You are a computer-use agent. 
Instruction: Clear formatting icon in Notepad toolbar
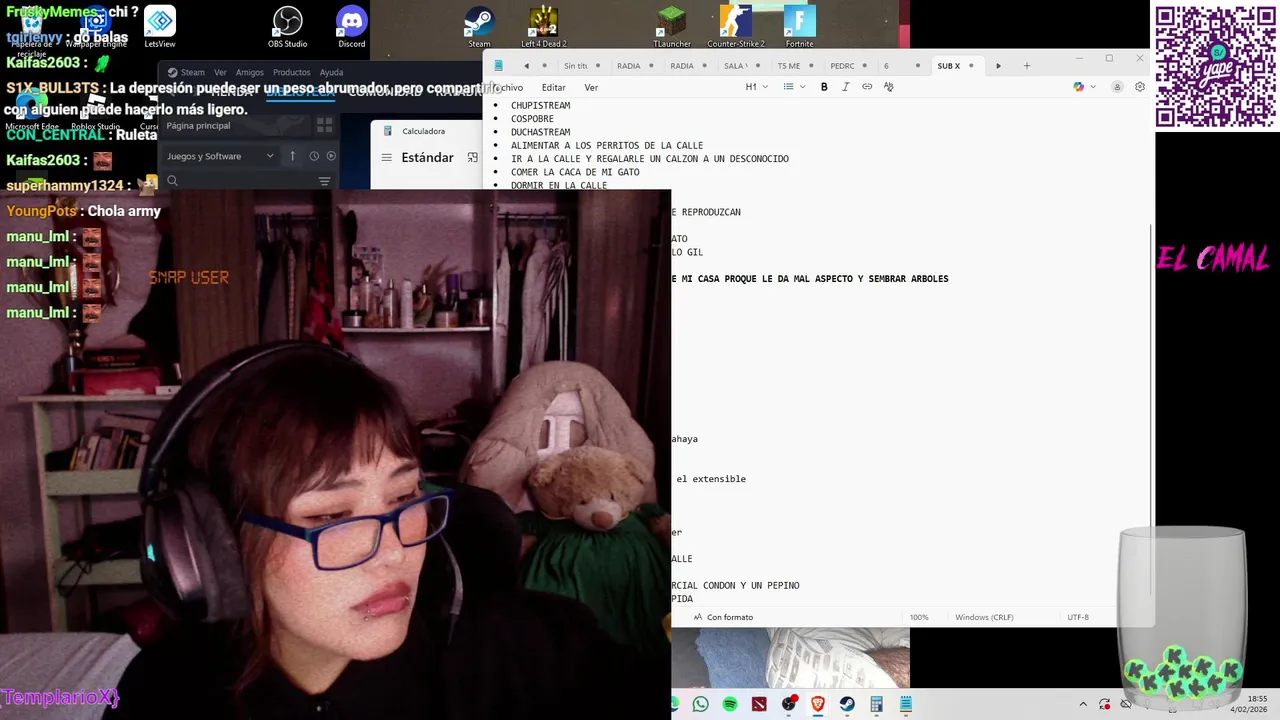[x=888, y=87]
